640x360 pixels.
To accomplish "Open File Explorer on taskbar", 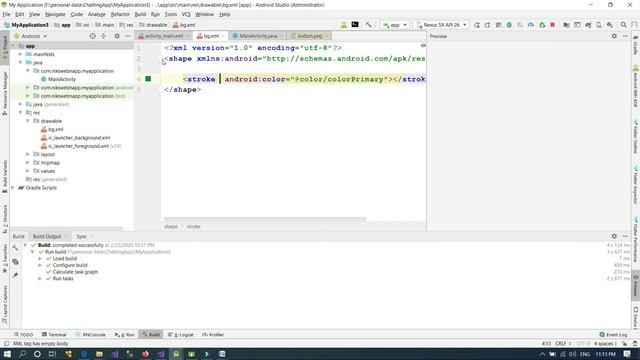I will pyautogui.click(x=99, y=354).
